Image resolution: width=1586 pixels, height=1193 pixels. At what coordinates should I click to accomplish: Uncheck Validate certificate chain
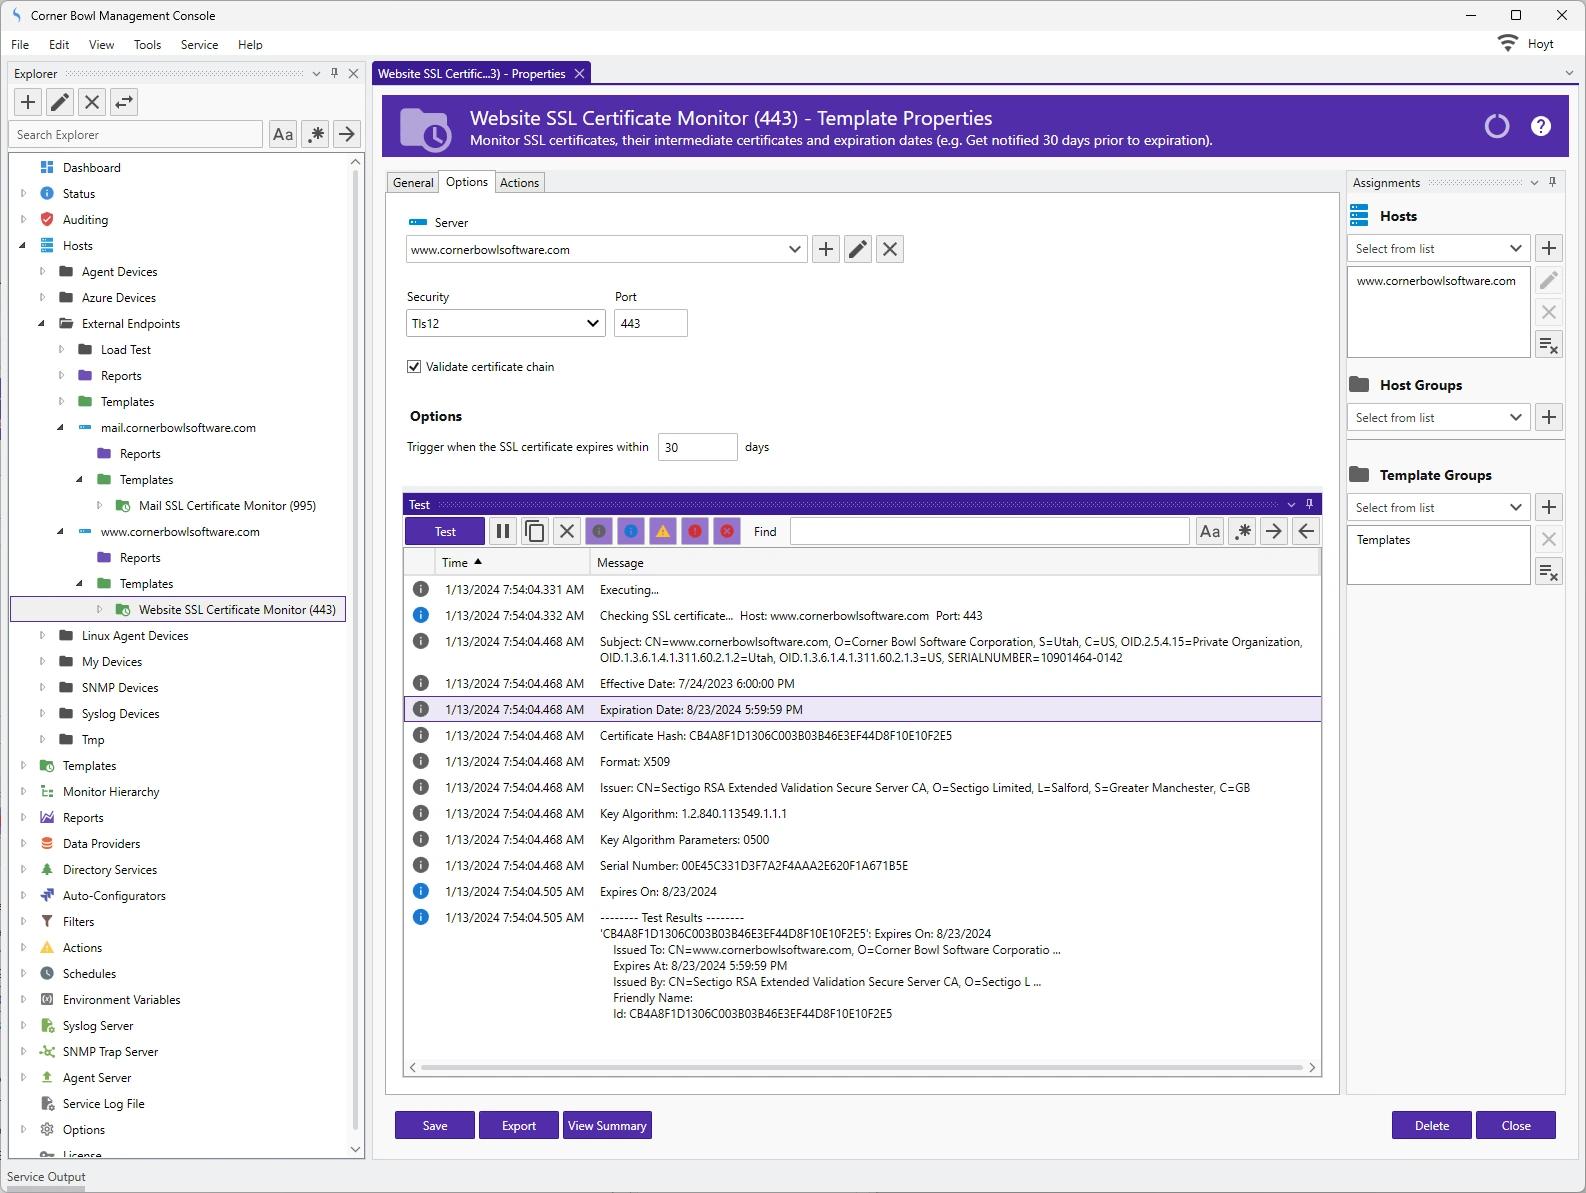point(414,367)
